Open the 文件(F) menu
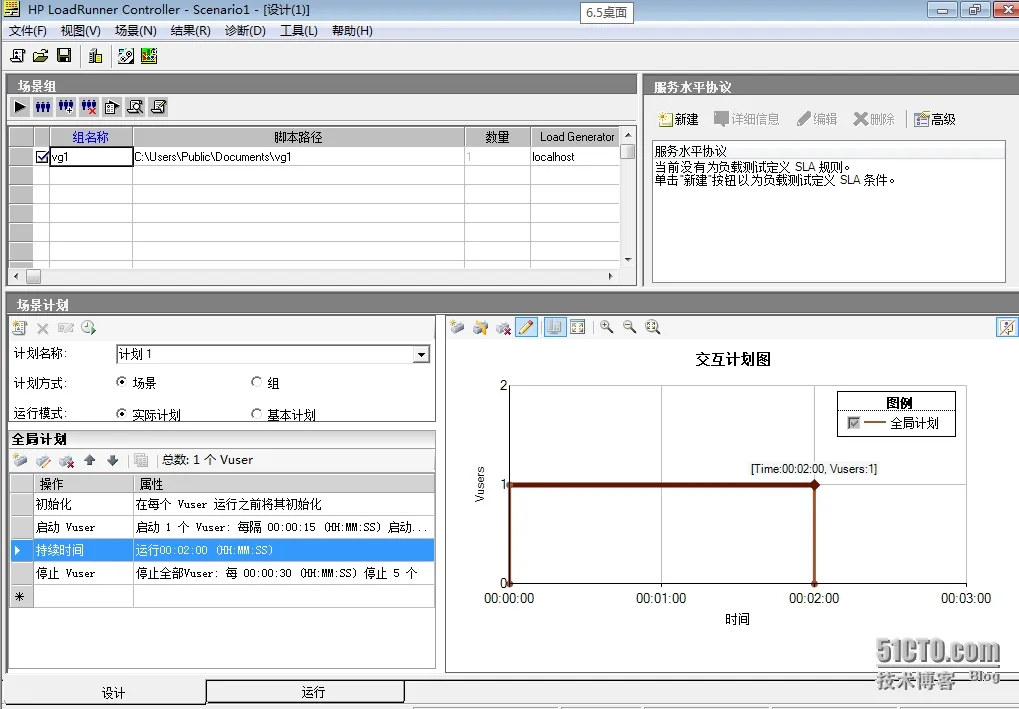The height and width of the screenshot is (709, 1019). click(x=27, y=31)
